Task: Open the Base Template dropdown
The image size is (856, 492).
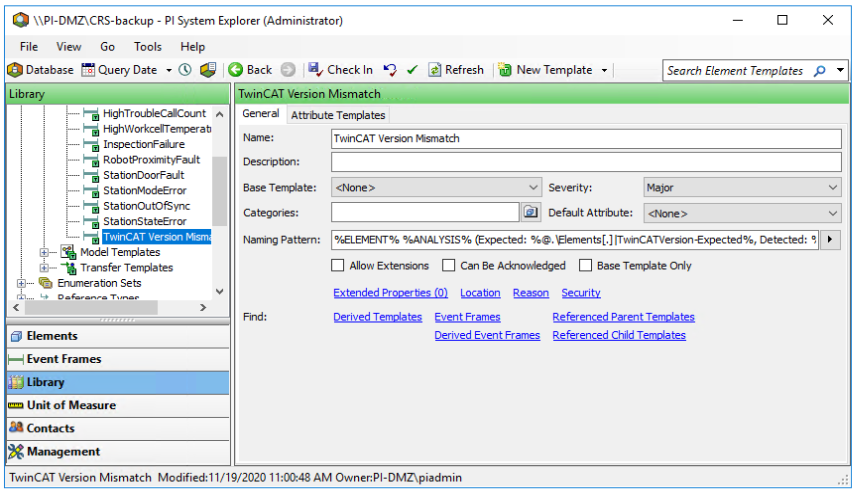Action: [436, 187]
